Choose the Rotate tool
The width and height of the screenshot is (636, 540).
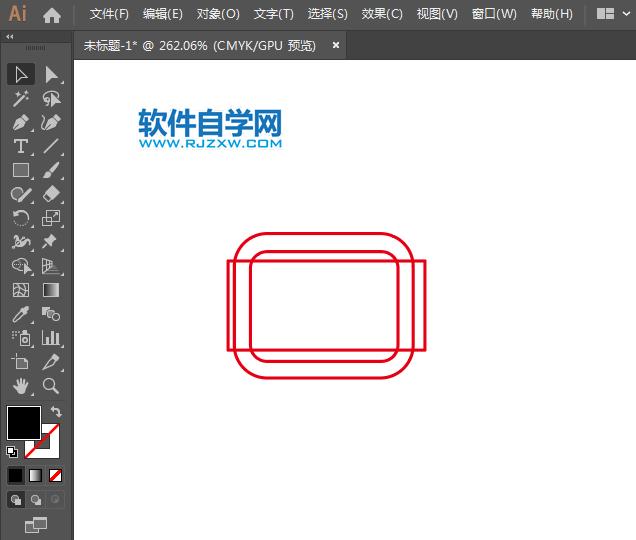click(x=21, y=218)
